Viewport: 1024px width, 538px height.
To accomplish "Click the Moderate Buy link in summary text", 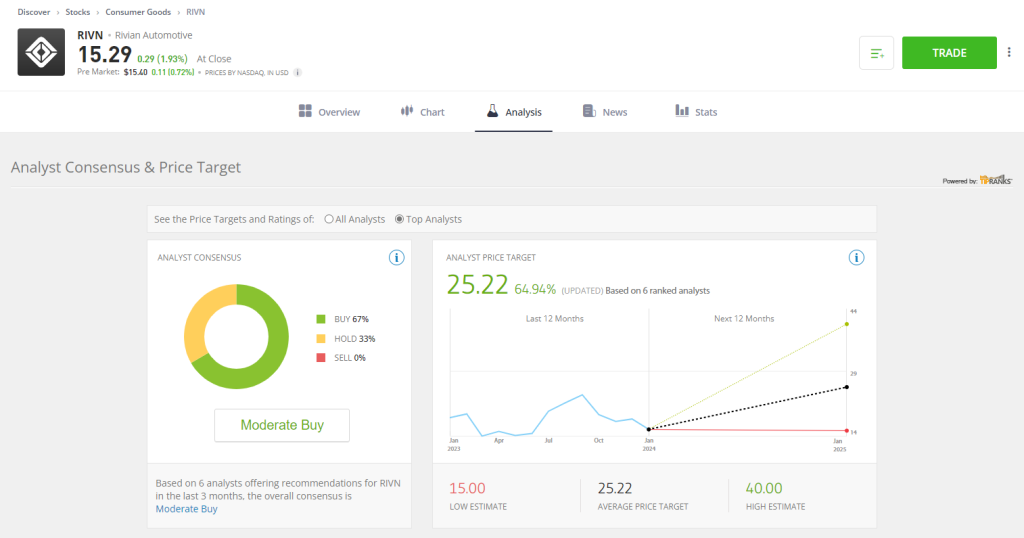I will coord(186,509).
